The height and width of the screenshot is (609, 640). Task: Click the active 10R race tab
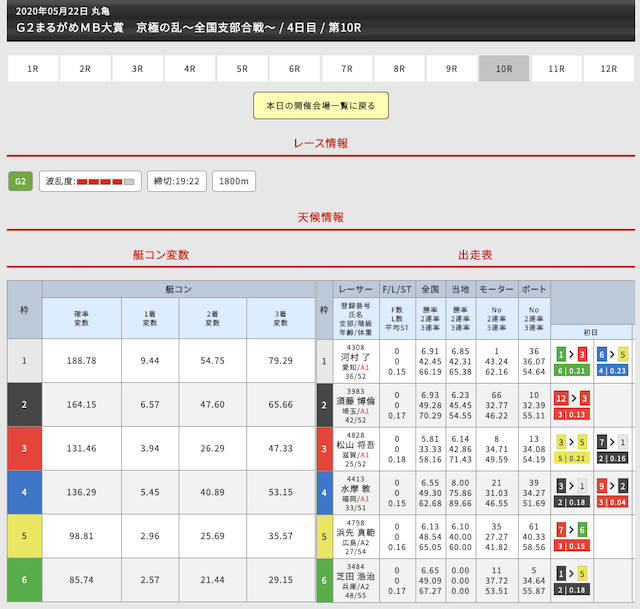coord(504,69)
